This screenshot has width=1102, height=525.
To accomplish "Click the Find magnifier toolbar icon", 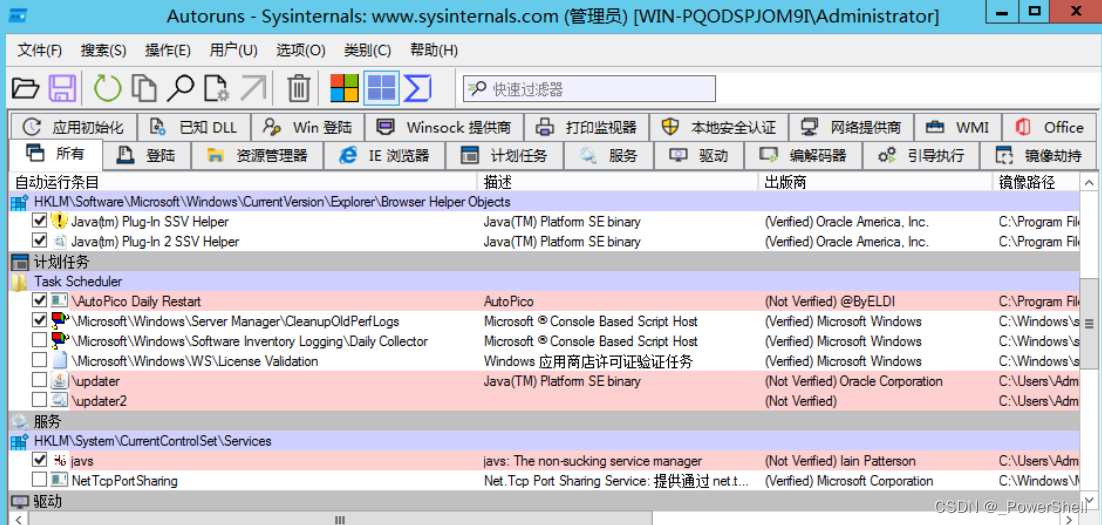I will click(x=180, y=89).
